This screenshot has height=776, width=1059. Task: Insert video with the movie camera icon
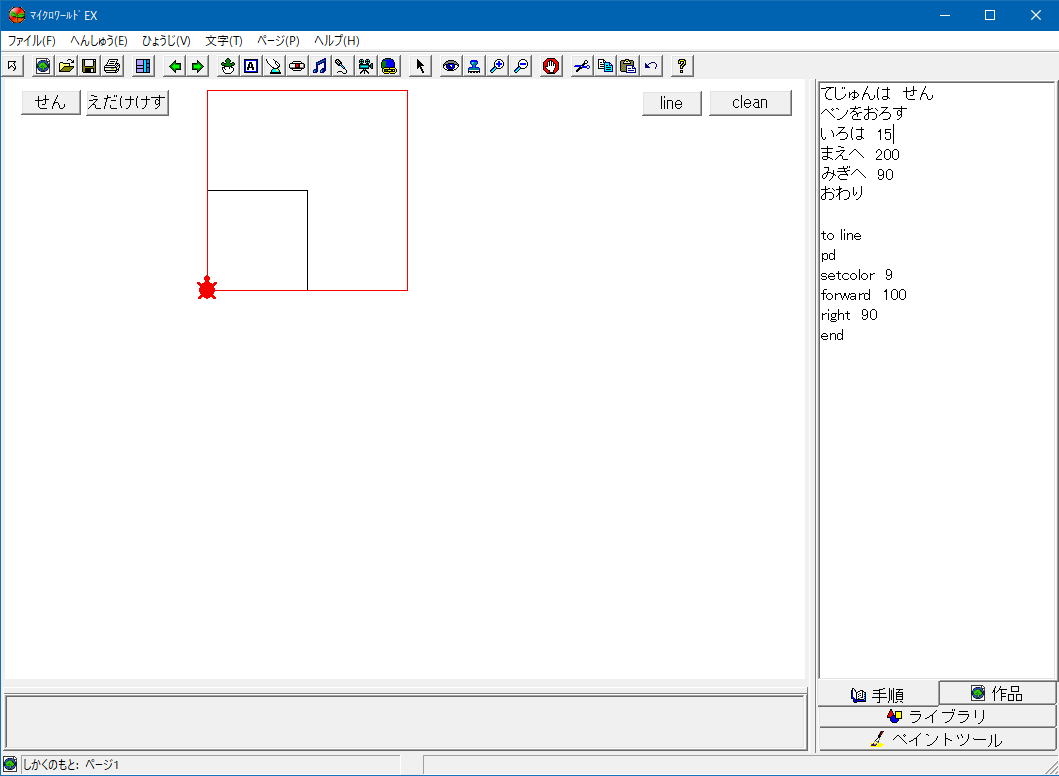[365, 66]
